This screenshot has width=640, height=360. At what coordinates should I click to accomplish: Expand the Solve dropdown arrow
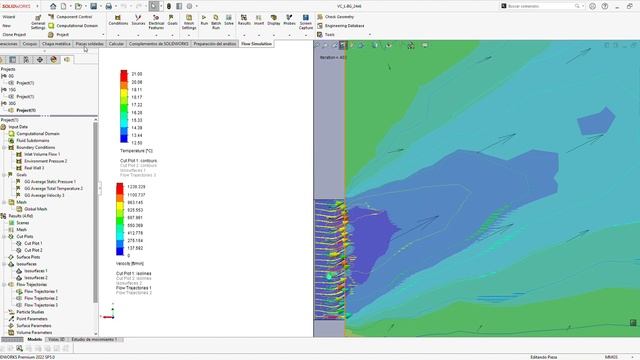tap(229, 35)
